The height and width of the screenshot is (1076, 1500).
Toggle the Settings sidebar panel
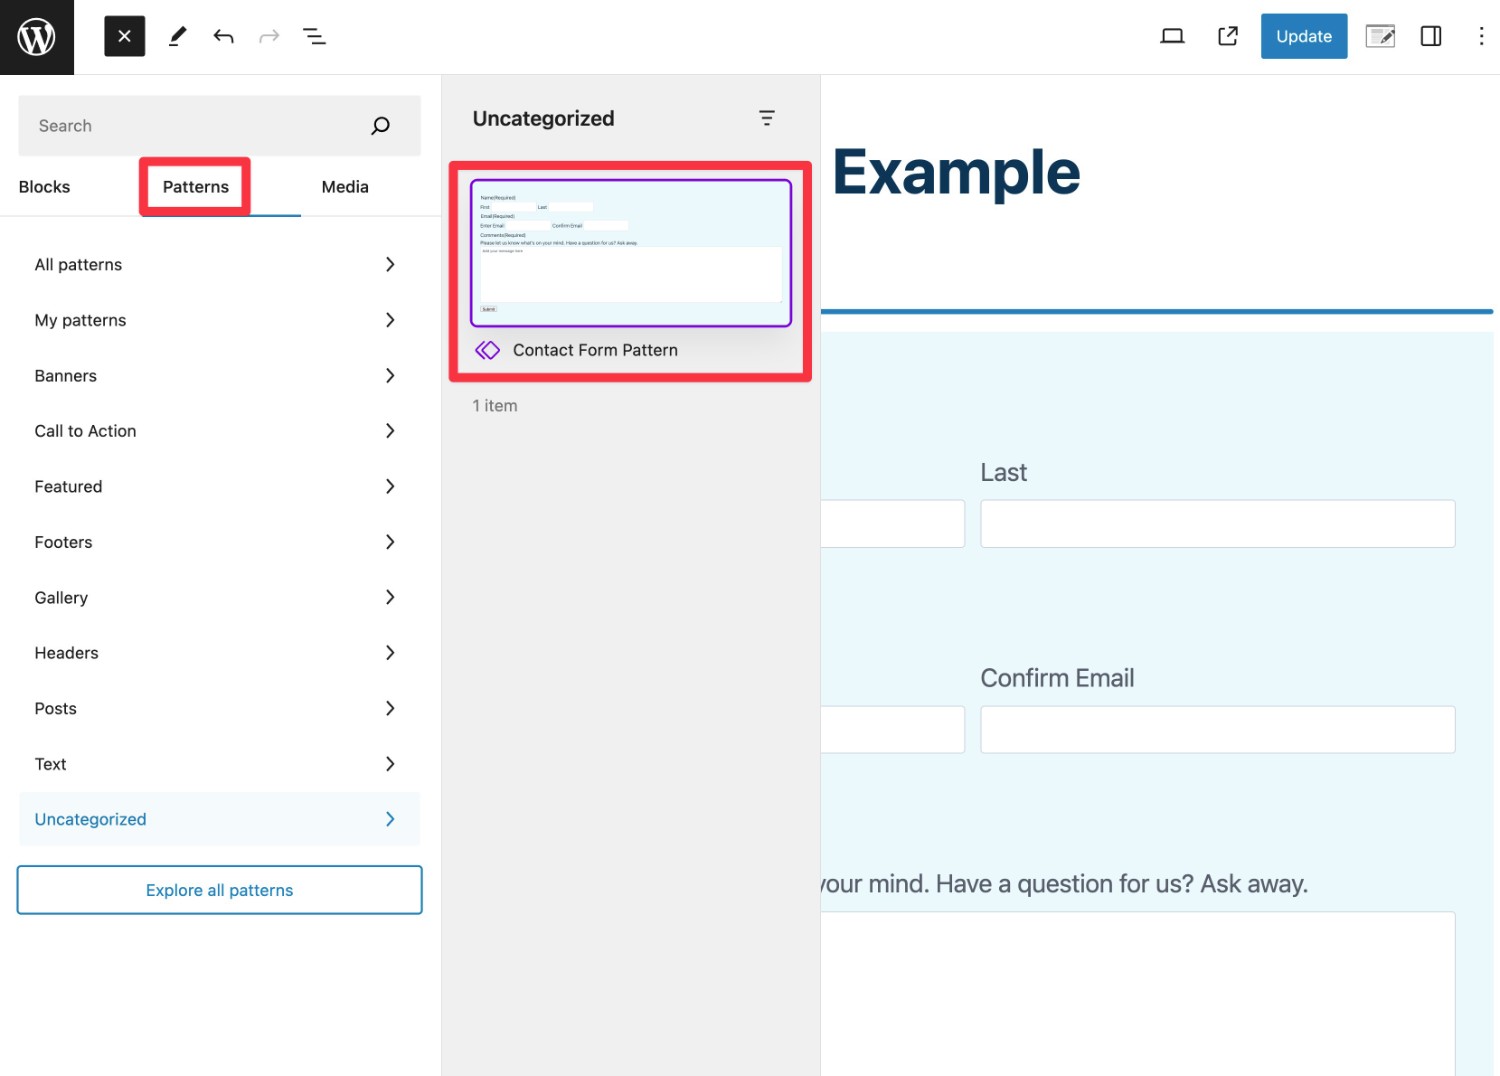(1430, 37)
